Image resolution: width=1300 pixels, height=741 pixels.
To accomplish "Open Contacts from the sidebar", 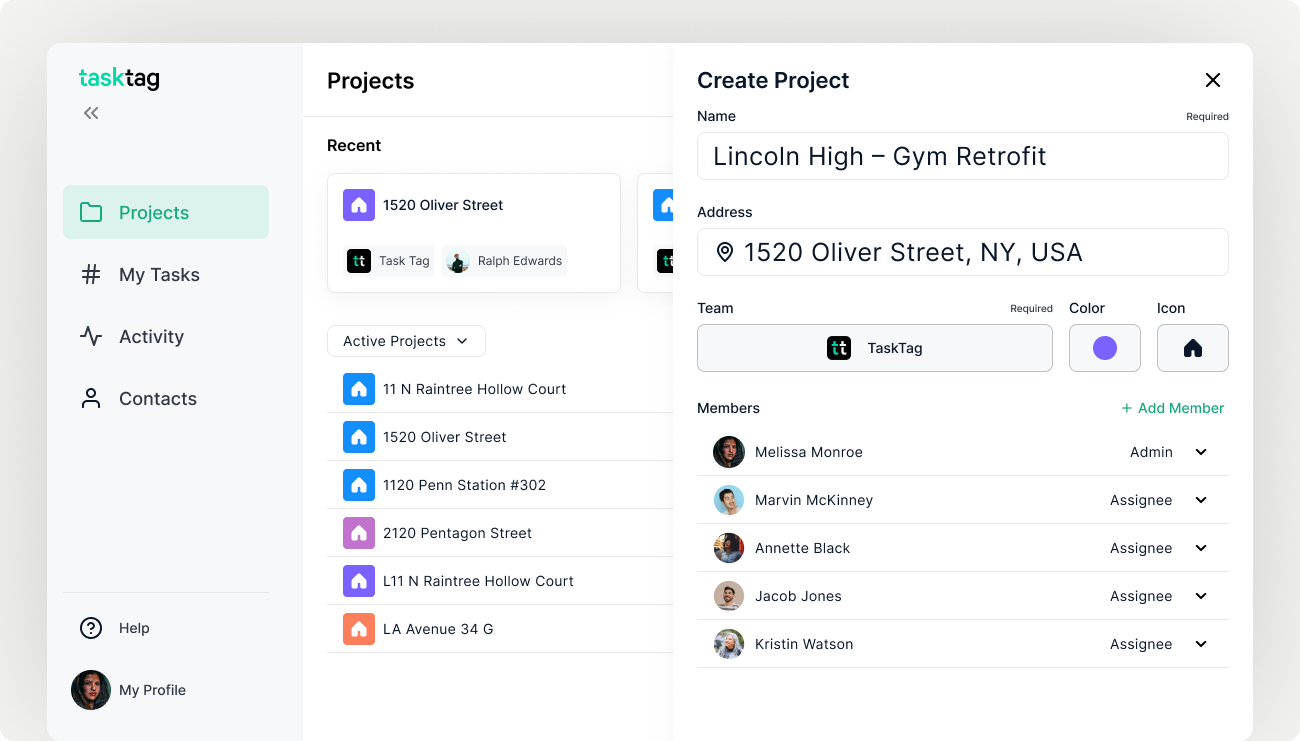I will click(x=157, y=399).
